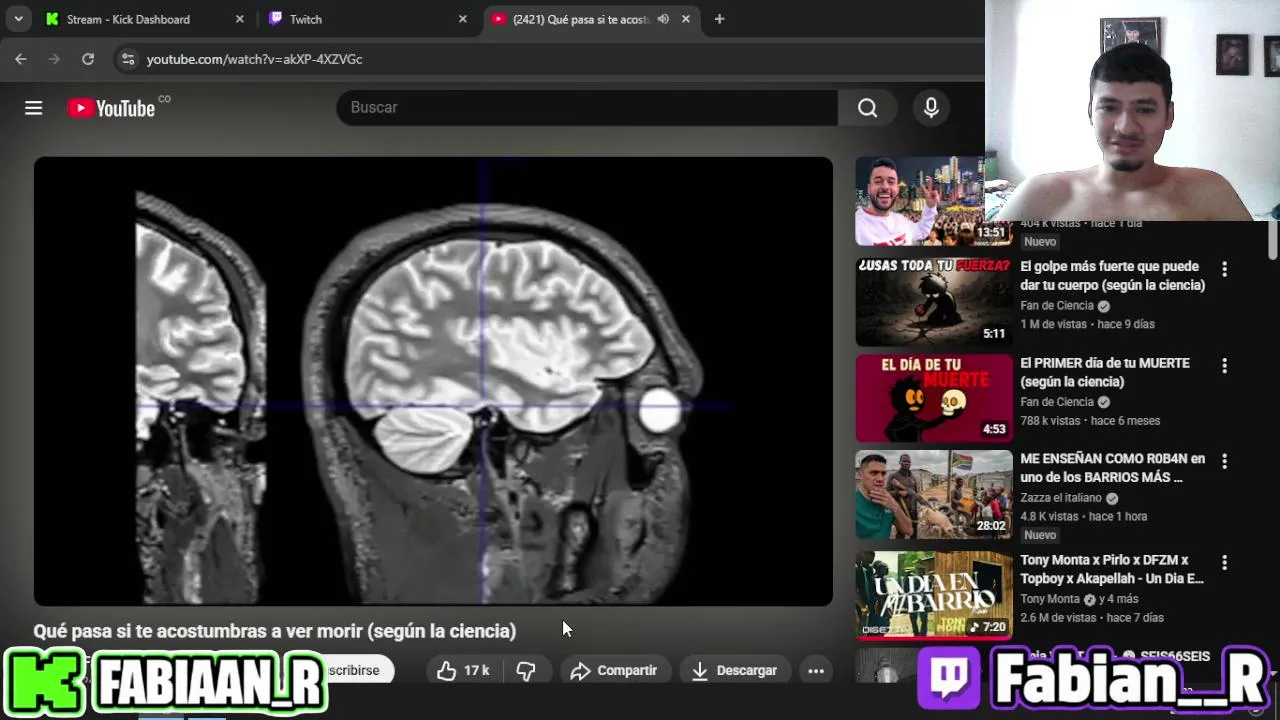Open El golpe más fuerte video thumbnail
1280x720 pixels.
(x=934, y=301)
